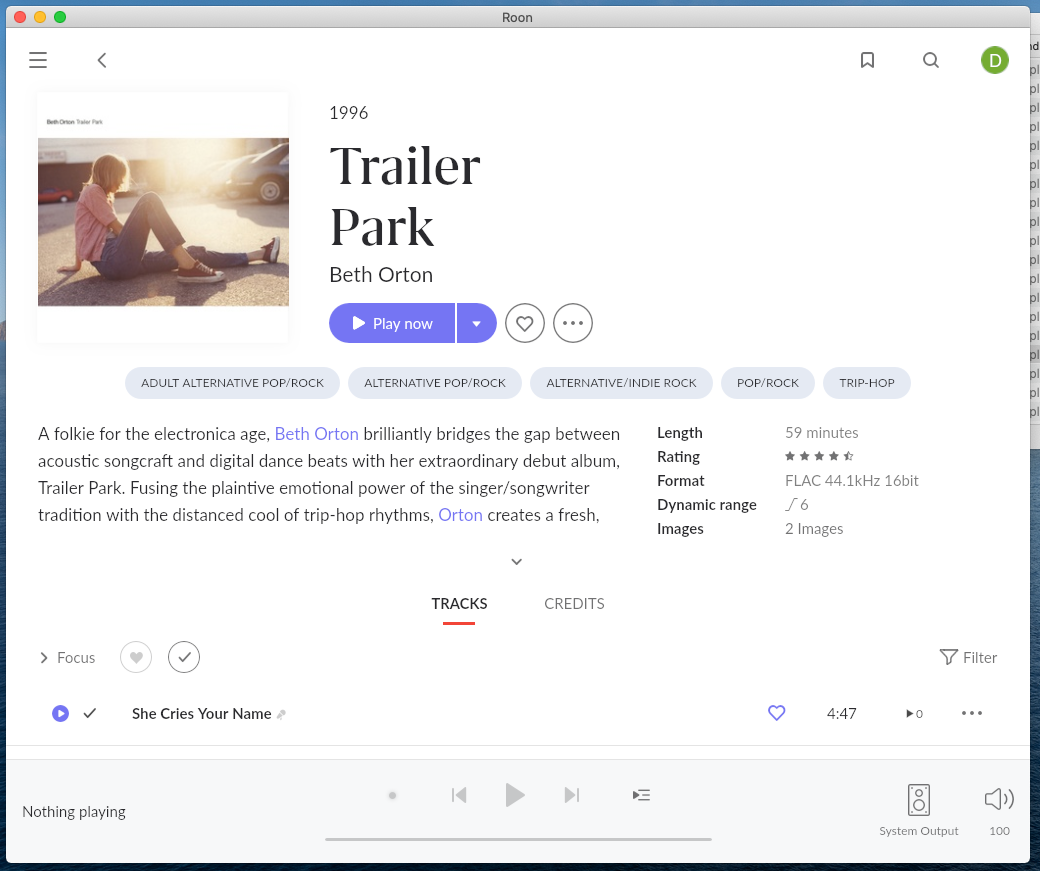Screen dimensions: 1040x871
Task: Open the hamburger navigation menu
Action: point(38,60)
